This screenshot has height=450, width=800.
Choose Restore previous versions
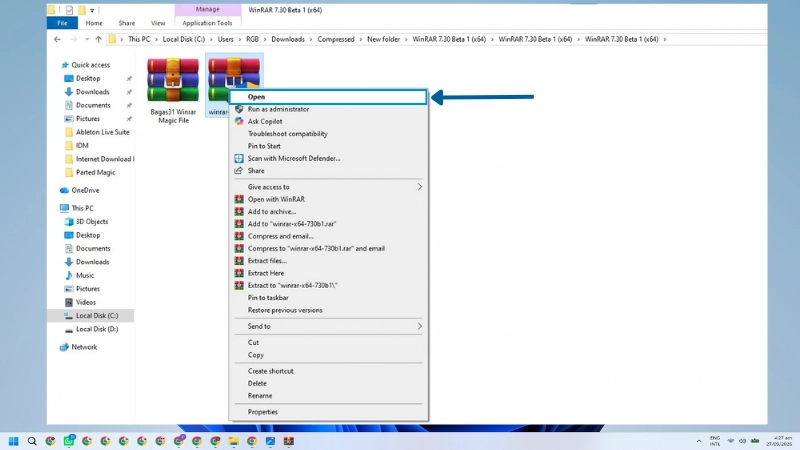tap(328, 310)
